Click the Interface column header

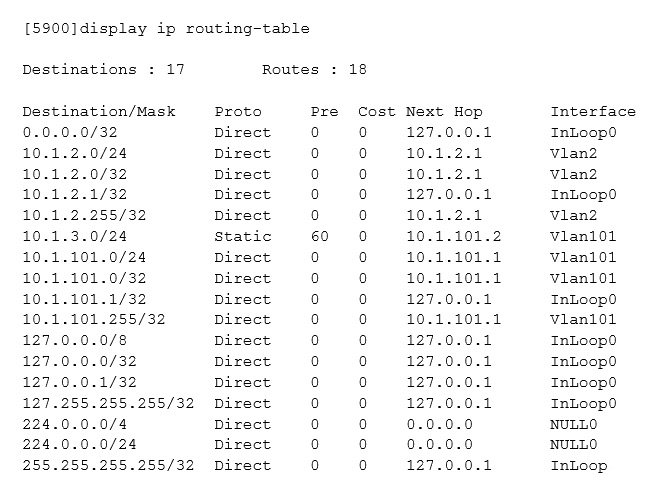592,111
